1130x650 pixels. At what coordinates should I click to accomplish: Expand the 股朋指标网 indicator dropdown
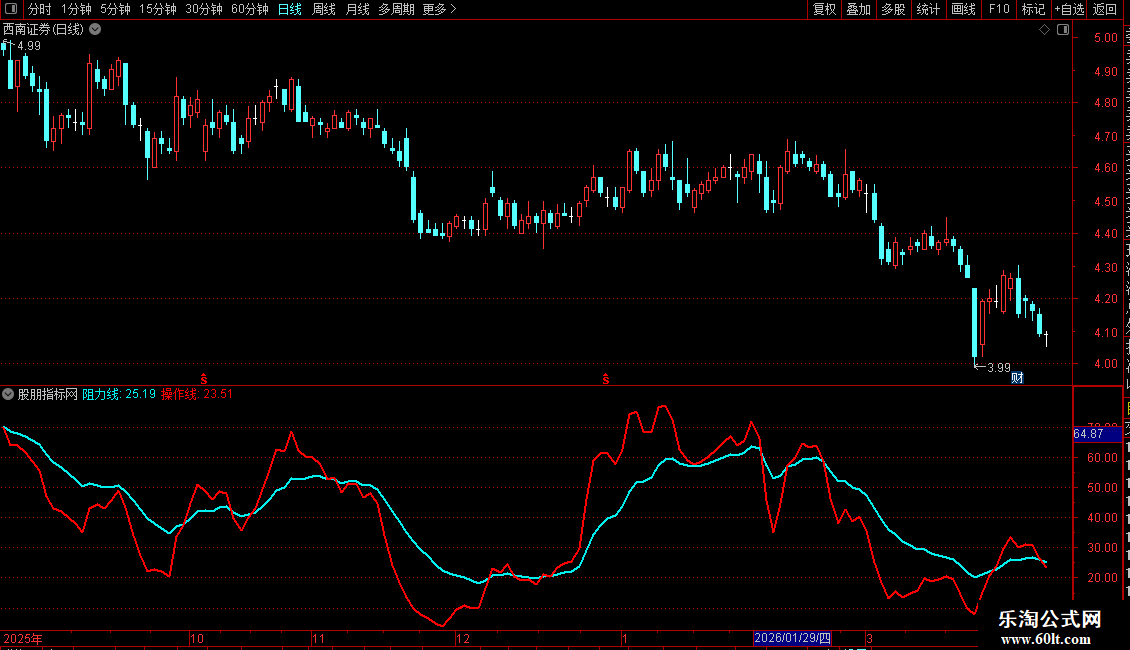tap(8, 394)
